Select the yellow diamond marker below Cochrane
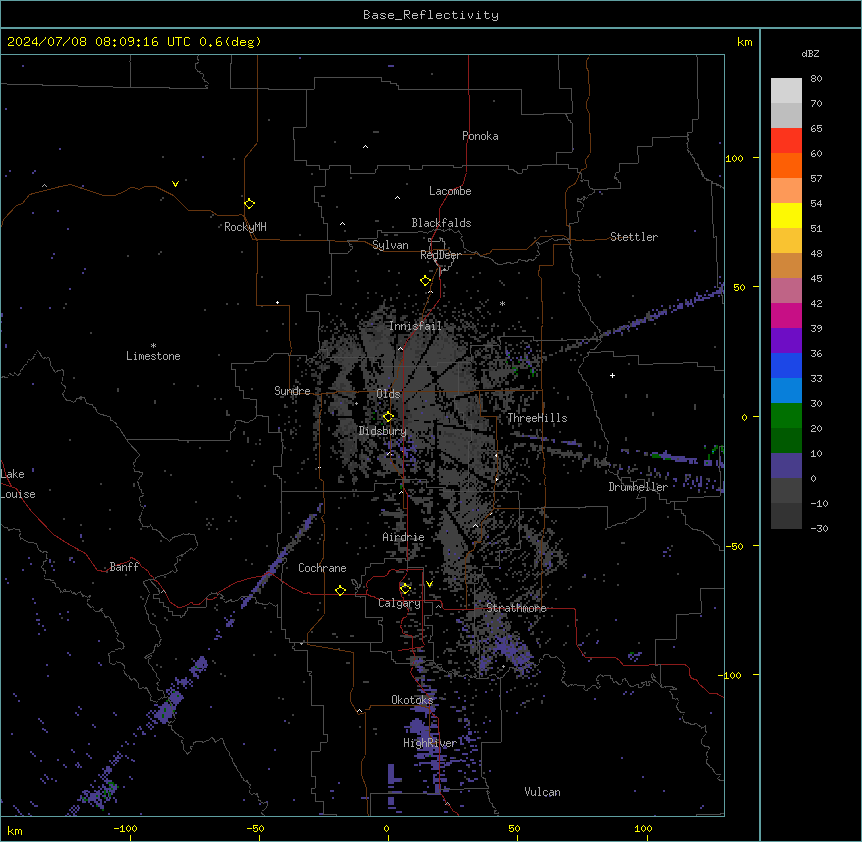This screenshot has height=842, width=862. pos(340,590)
